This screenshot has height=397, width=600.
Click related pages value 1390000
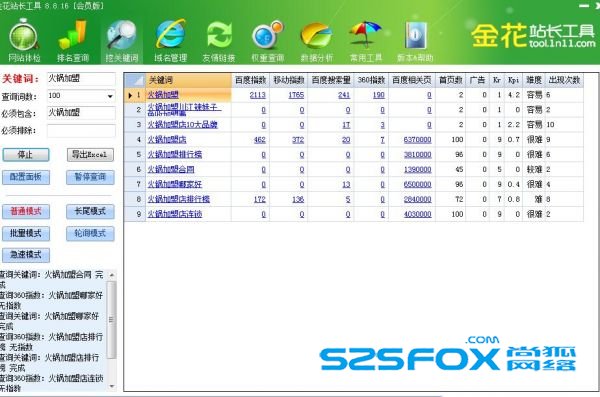pyautogui.click(x=417, y=170)
